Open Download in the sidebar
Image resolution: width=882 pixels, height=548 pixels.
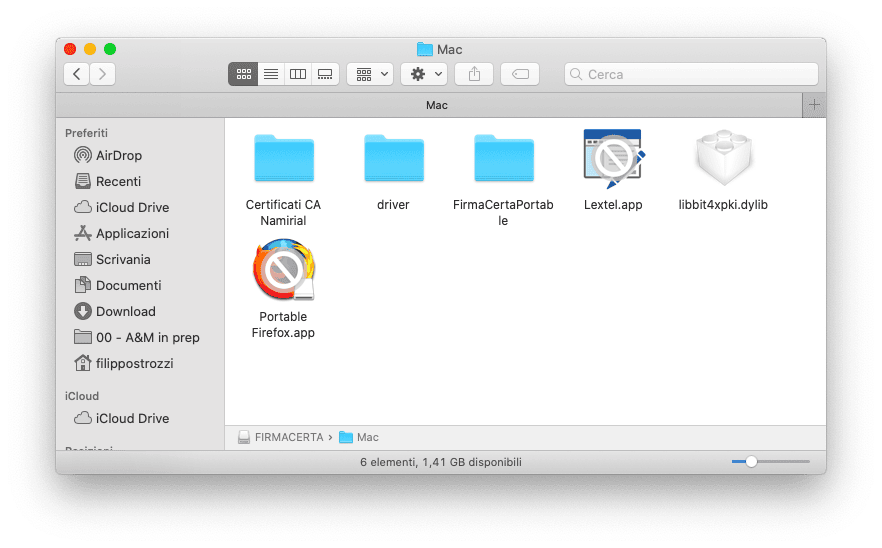pos(115,311)
